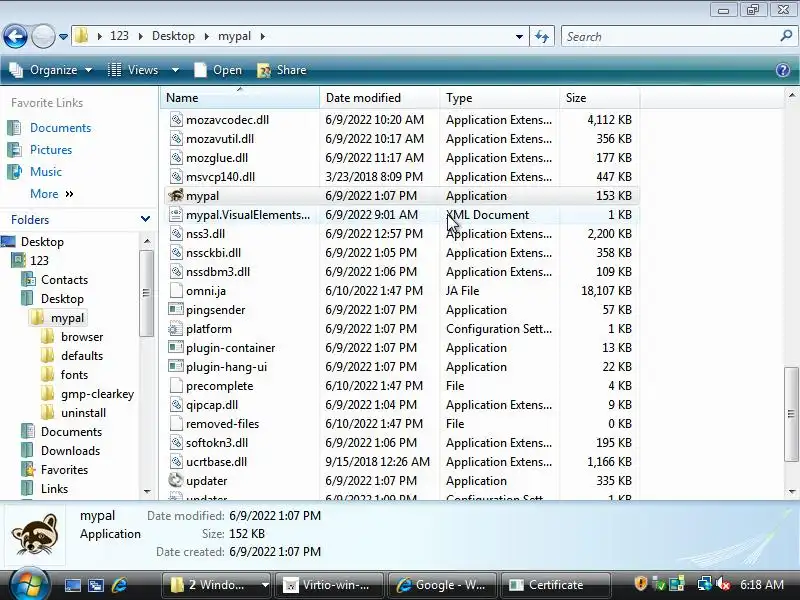Open the Pictures favorite link

click(51, 149)
